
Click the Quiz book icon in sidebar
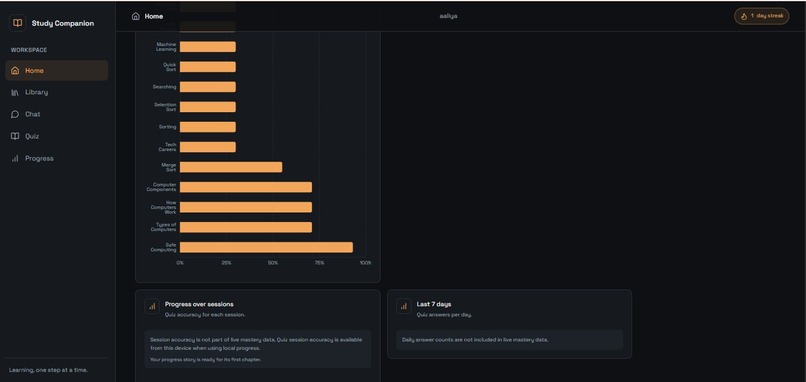coord(15,136)
